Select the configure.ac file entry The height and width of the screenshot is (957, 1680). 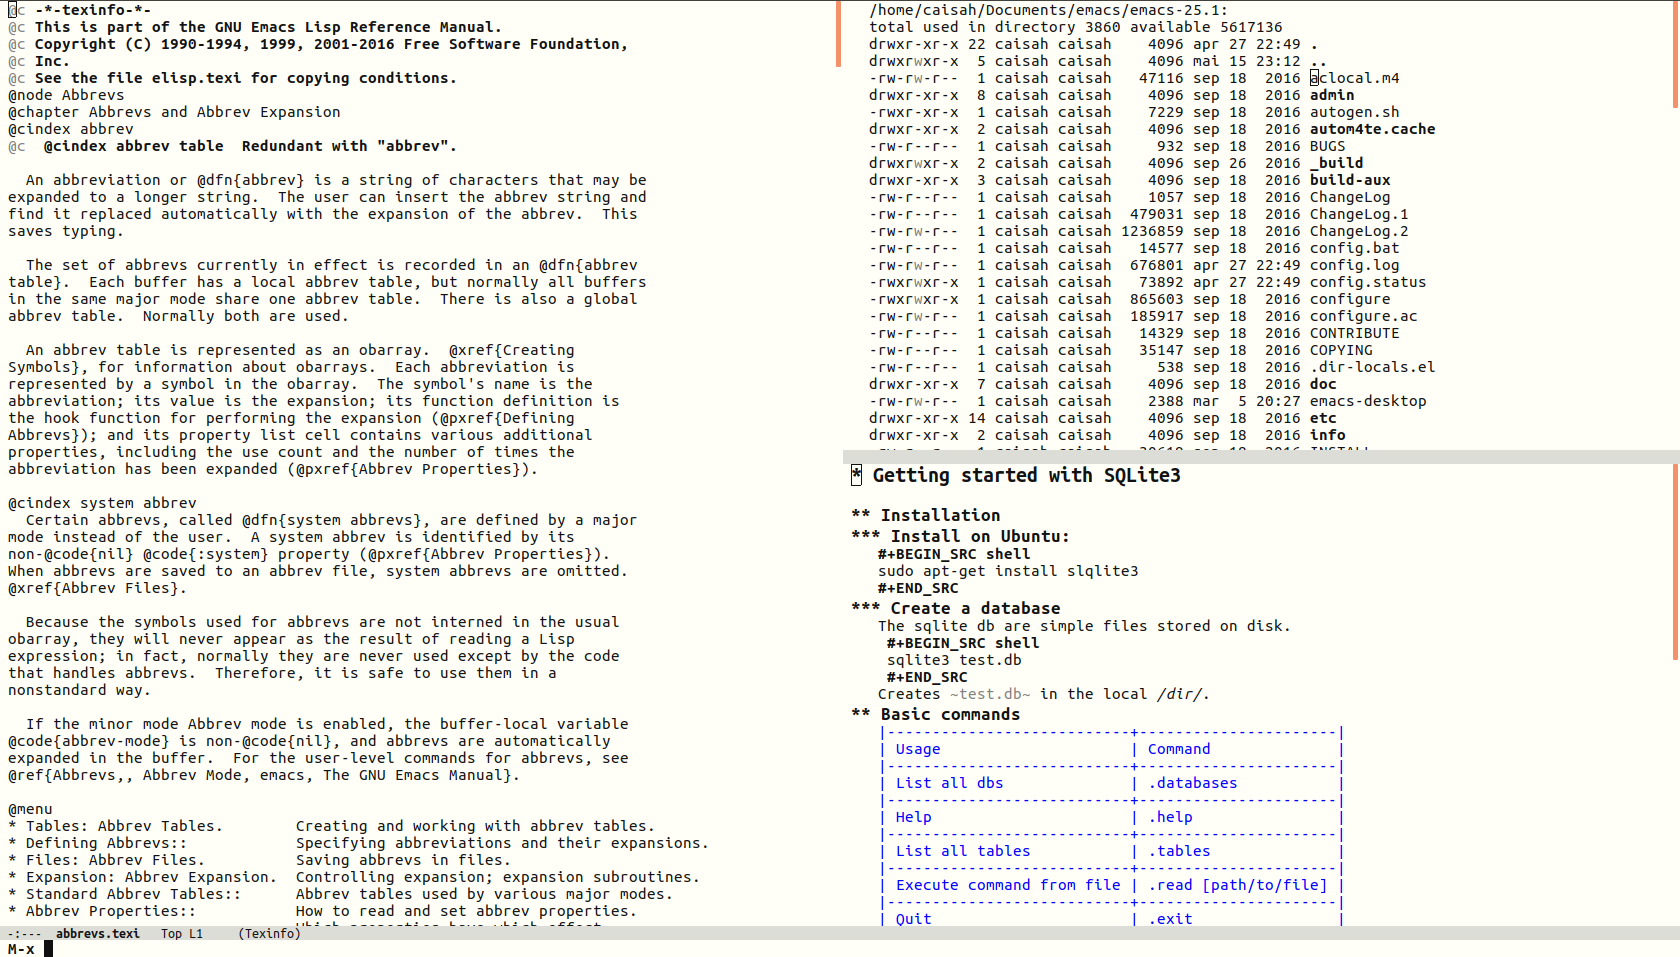click(1364, 316)
